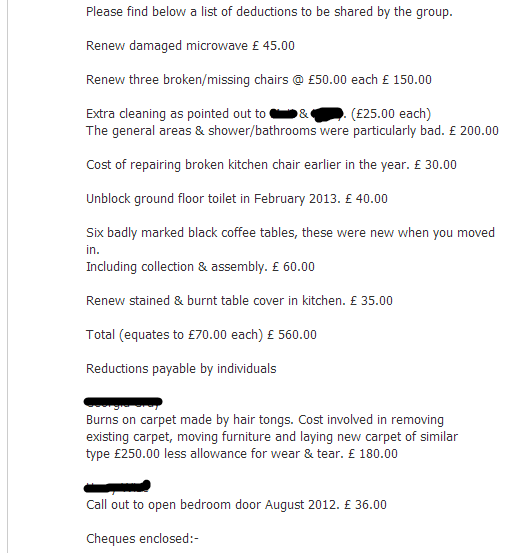This screenshot has width=520, height=553.
Task: Click the 'Extra cleaning as pointed out' line
Action: [x=258, y=114]
